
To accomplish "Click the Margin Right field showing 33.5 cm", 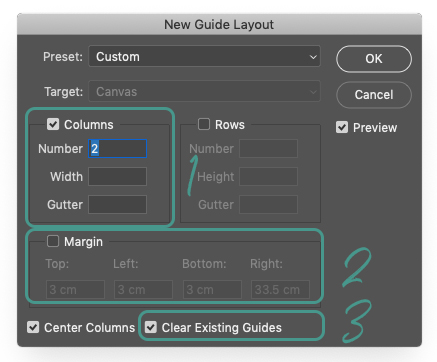I will [x=280, y=289].
